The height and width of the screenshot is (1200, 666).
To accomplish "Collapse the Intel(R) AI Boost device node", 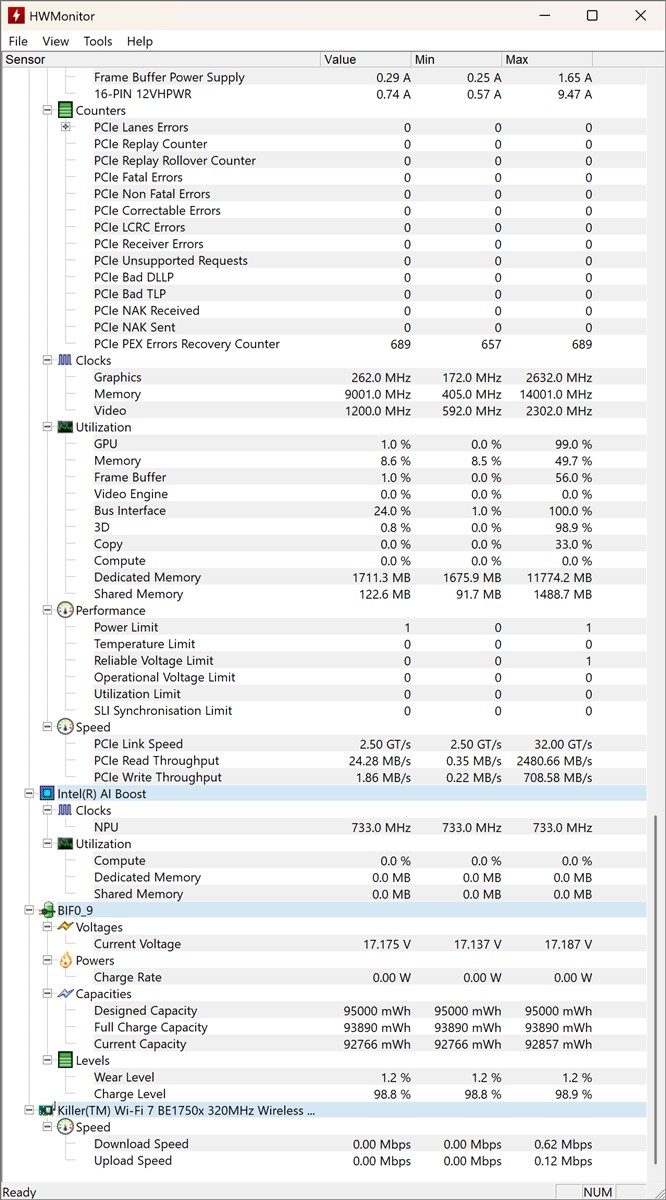I will (x=29, y=794).
